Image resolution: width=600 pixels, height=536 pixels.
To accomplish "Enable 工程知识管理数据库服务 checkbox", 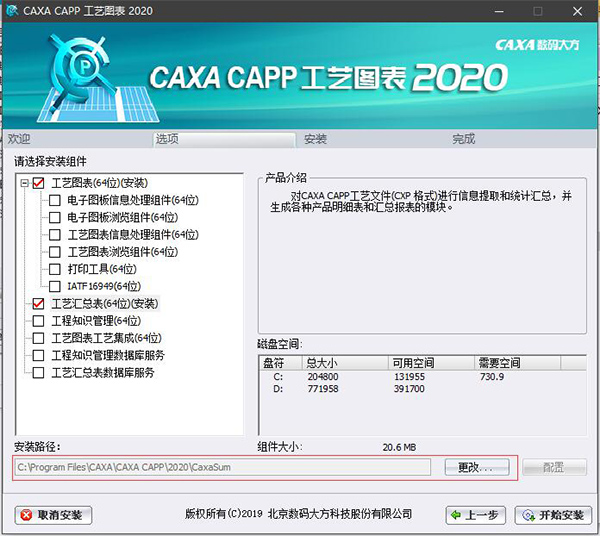I will [38, 355].
